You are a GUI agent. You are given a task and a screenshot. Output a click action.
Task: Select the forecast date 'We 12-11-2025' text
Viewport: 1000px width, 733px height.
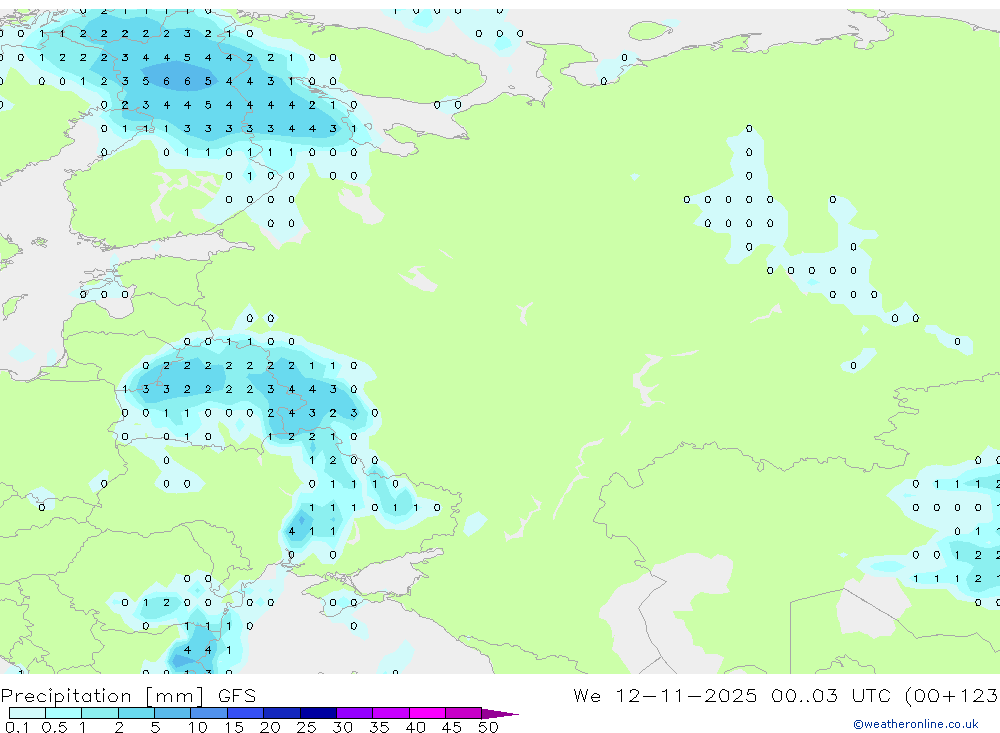pyautogui.click(x=665, y=695)
